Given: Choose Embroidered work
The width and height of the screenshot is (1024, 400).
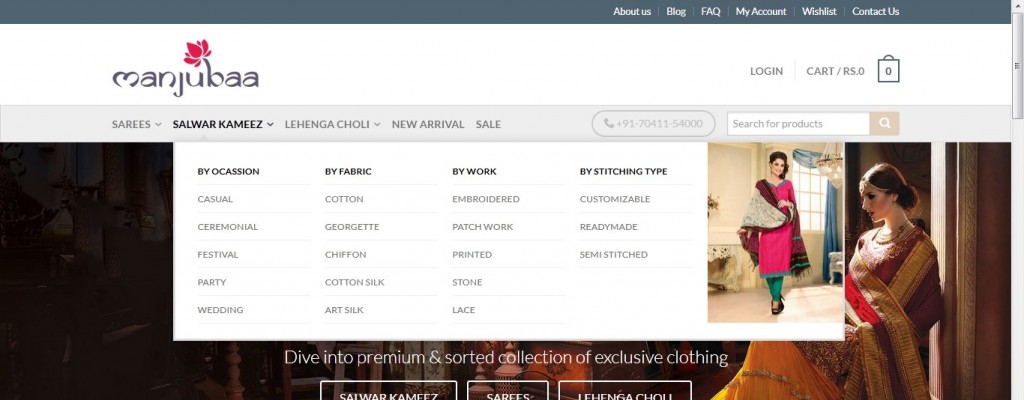Looking at the screenshot, I should coord(486,199).
